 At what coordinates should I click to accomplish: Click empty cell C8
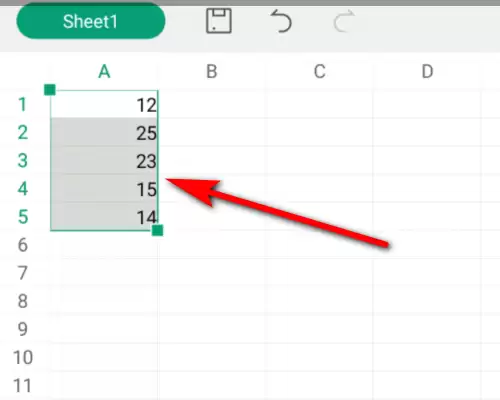pos(319,301)
